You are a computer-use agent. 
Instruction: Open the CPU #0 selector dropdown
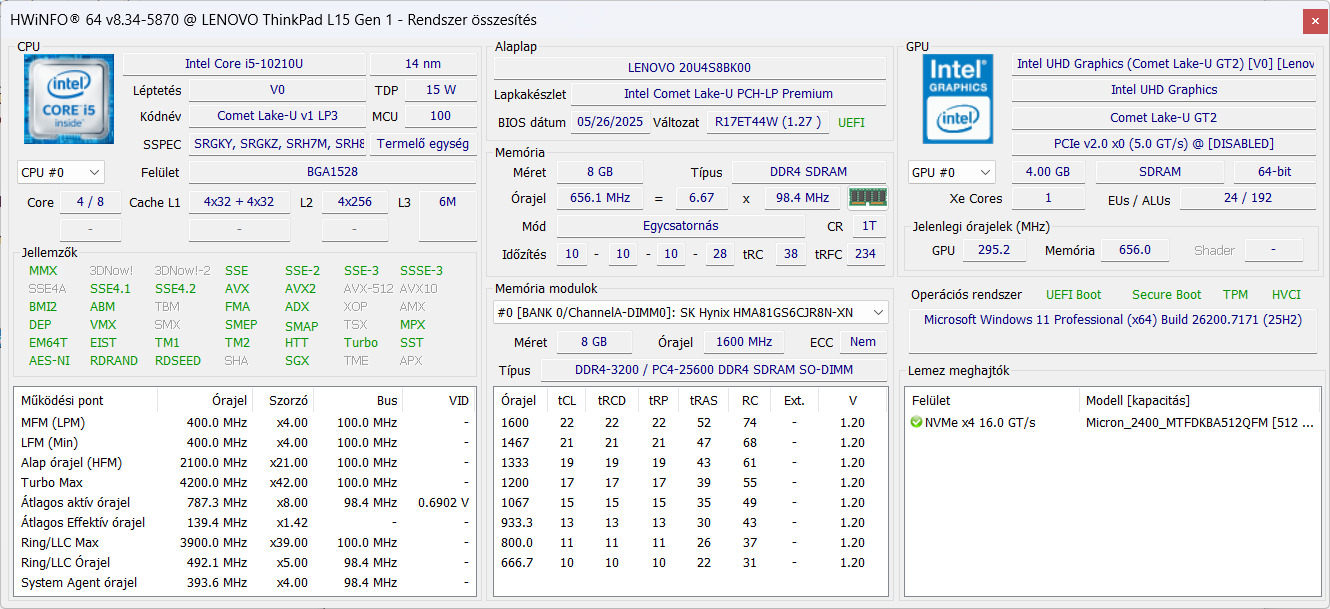[x=61, y=172]
